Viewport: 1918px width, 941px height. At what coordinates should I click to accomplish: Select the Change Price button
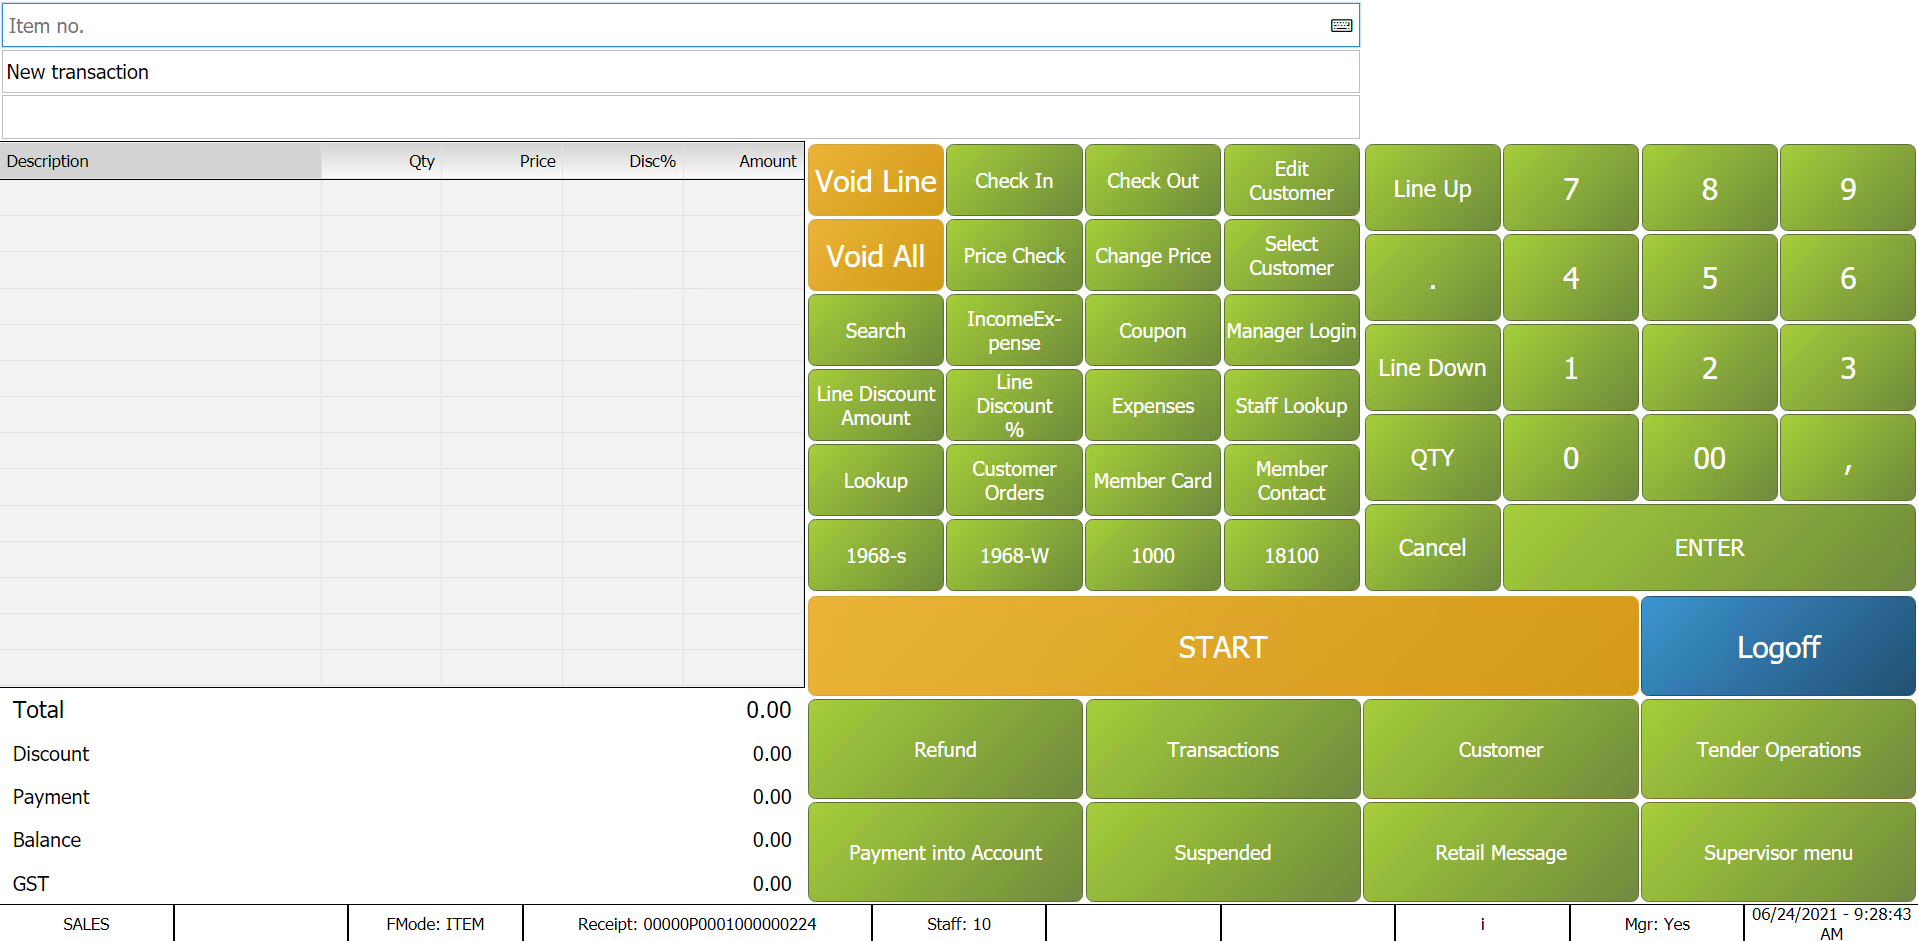(x=1152, y=256)
